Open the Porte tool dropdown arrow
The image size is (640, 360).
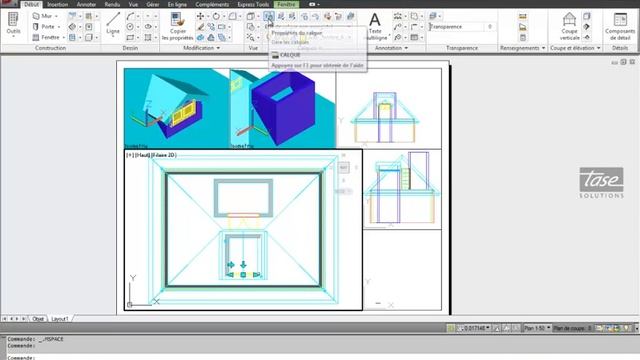(x=59, y=27)
